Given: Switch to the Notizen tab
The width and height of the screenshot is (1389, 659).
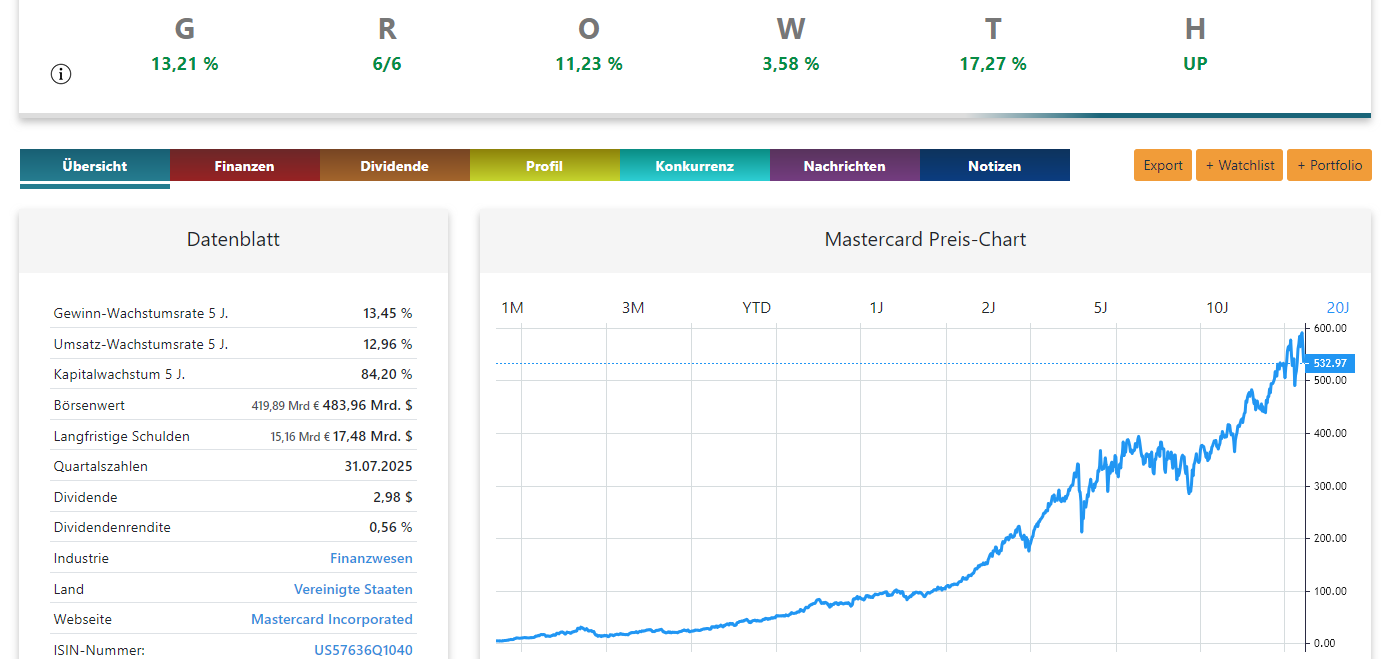Looking at the screenshot, I should coord(995,166).
